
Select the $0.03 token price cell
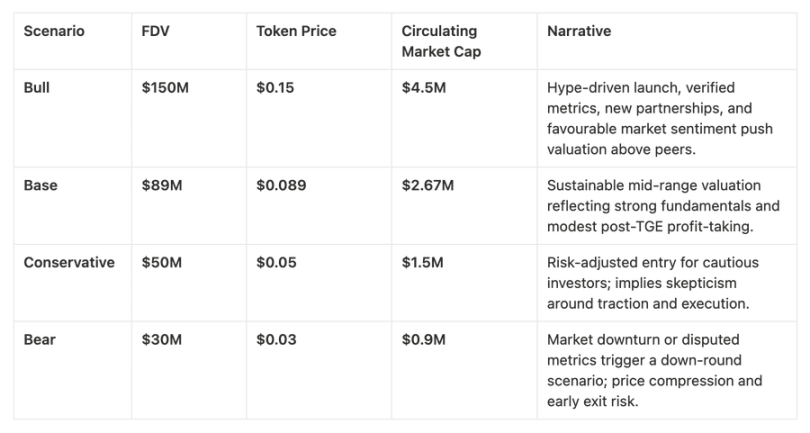pos(276,341)
